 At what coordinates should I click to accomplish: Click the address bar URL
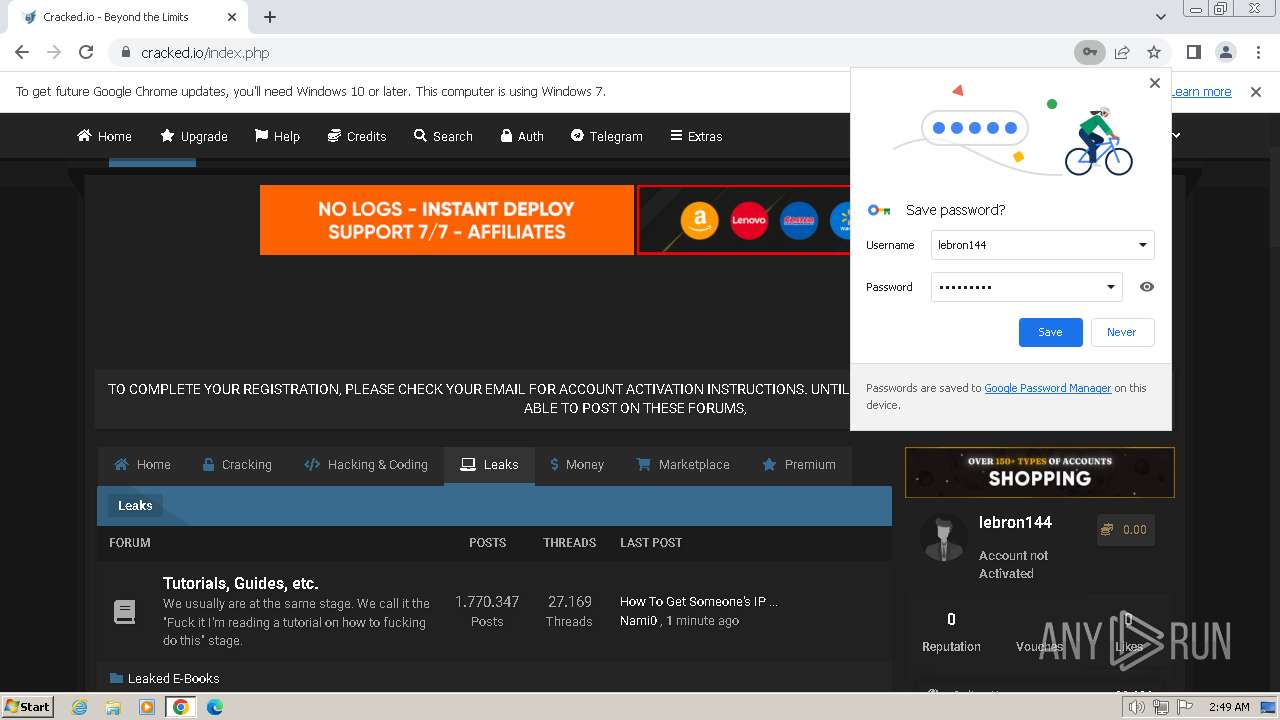(x=205, y=53)
